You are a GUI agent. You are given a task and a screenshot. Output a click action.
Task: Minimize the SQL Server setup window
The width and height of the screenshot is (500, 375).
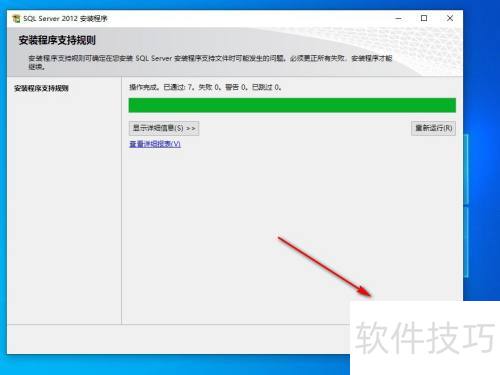[398, 18]
